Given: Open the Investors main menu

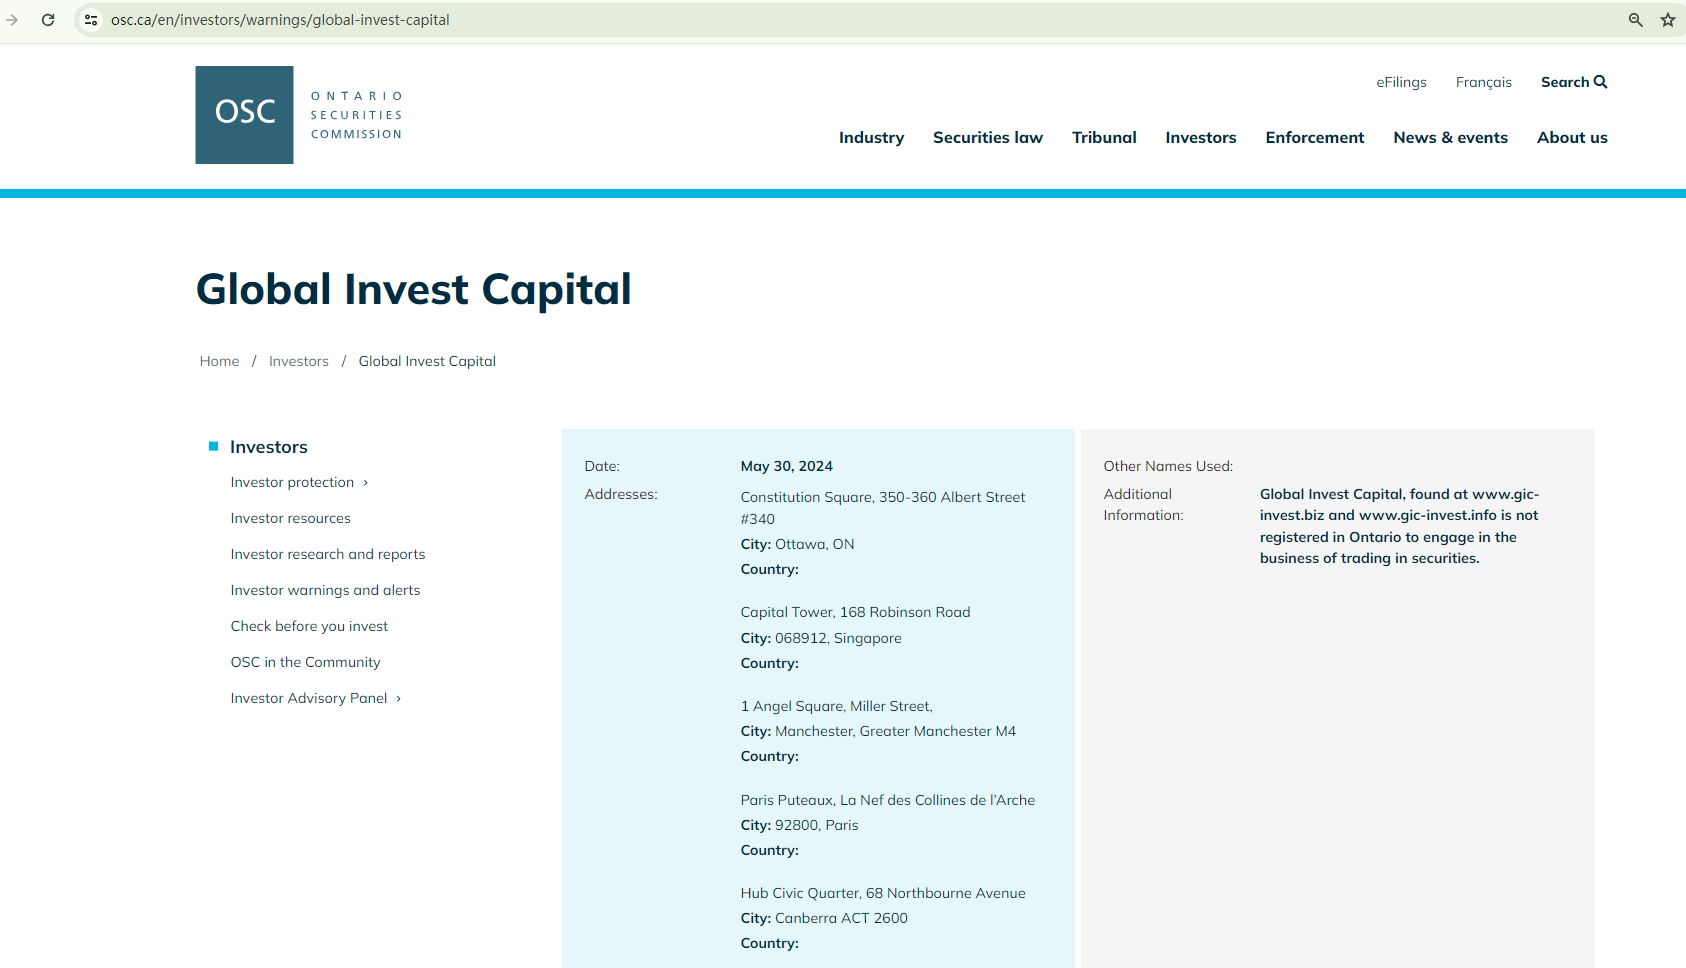Looking at the screenshot, I should (1201, 138).
